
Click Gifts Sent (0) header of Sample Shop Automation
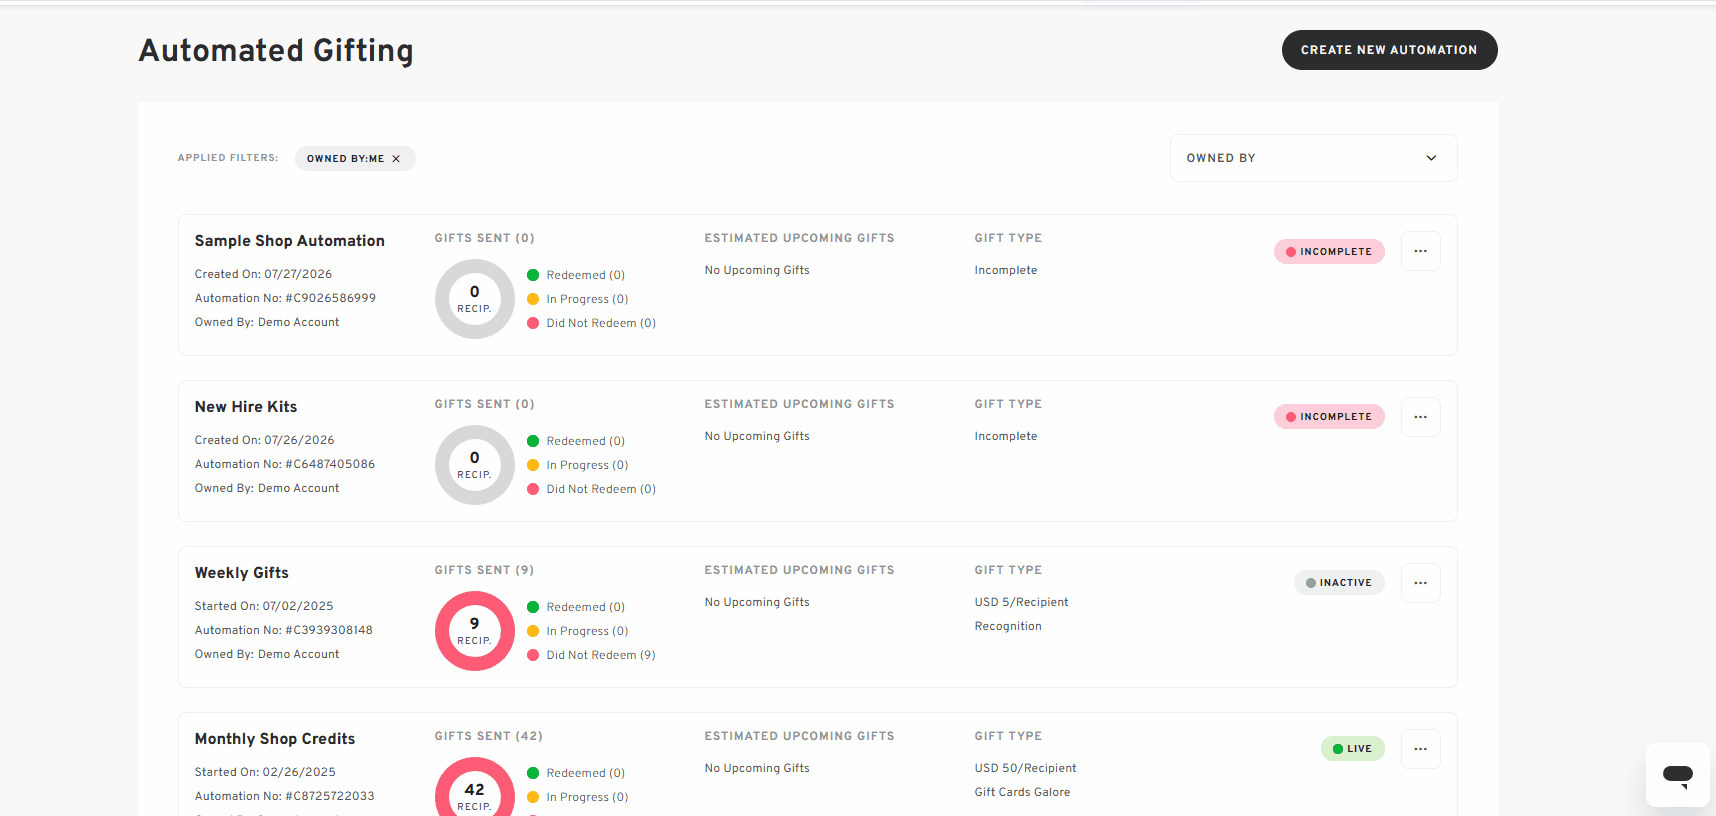484,238
